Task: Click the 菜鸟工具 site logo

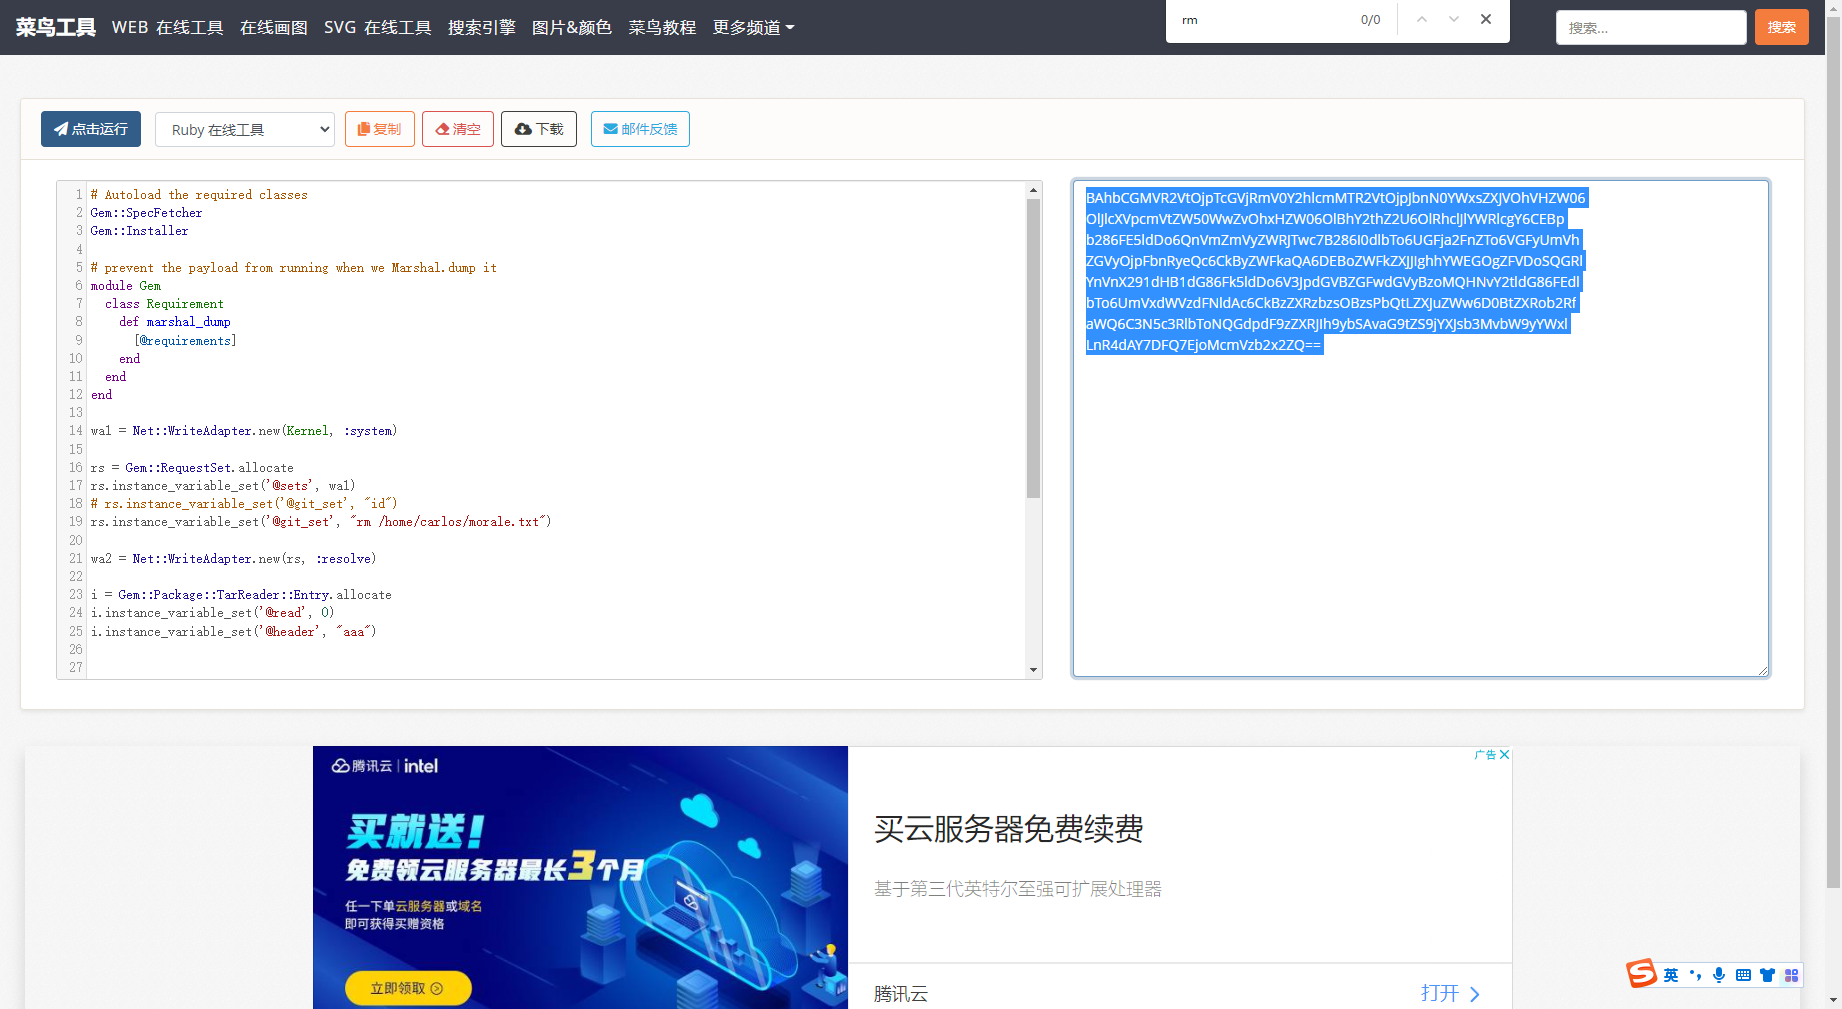Action: (x=56, y=27)
